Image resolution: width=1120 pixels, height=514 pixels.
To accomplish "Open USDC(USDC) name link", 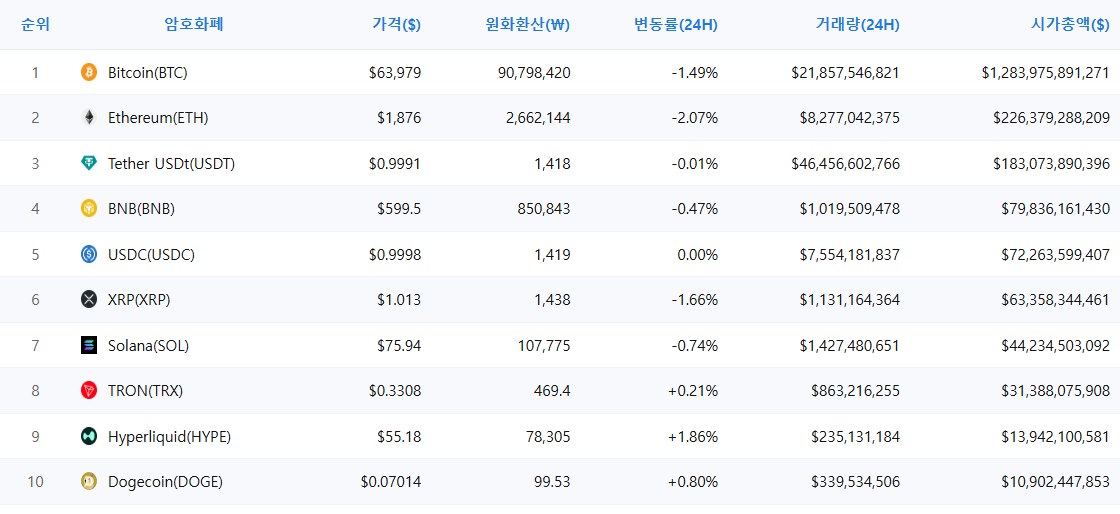I will pos(151,254).
